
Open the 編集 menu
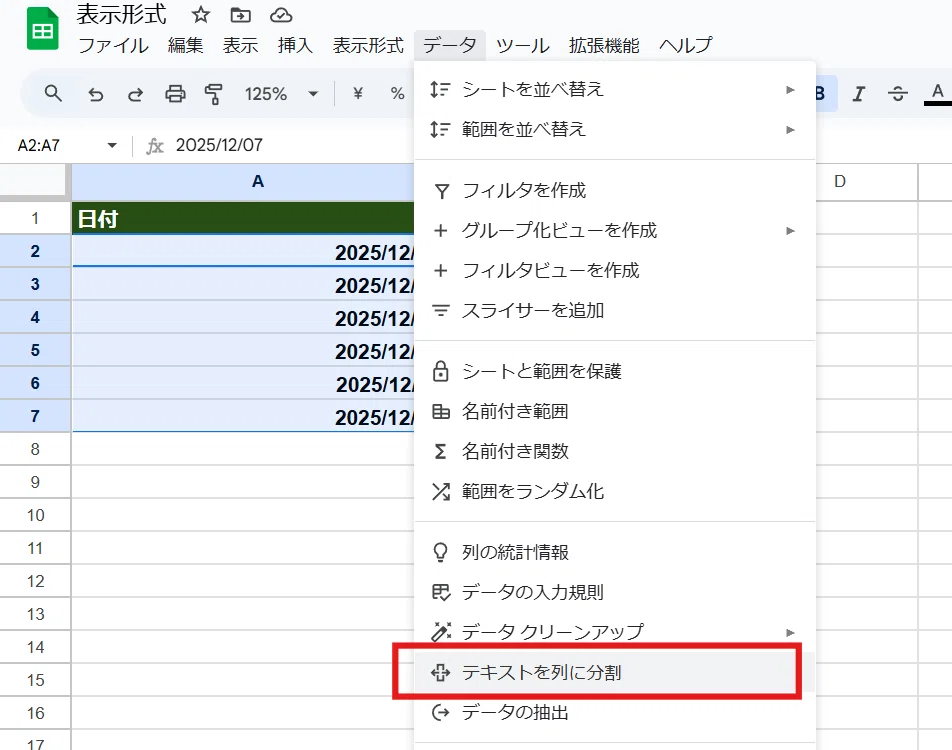click(185, 46)
